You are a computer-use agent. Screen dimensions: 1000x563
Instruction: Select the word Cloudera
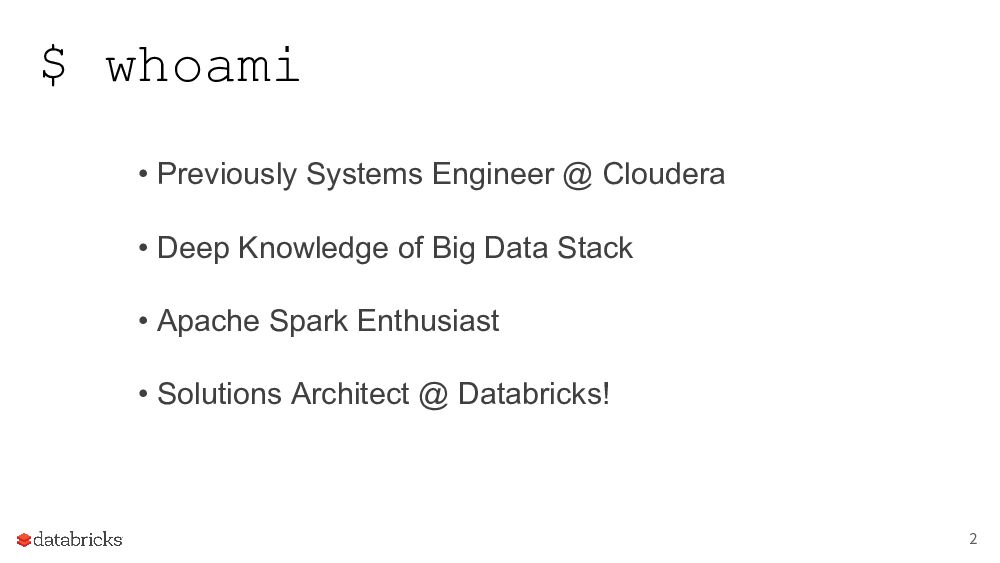point(664,175)
